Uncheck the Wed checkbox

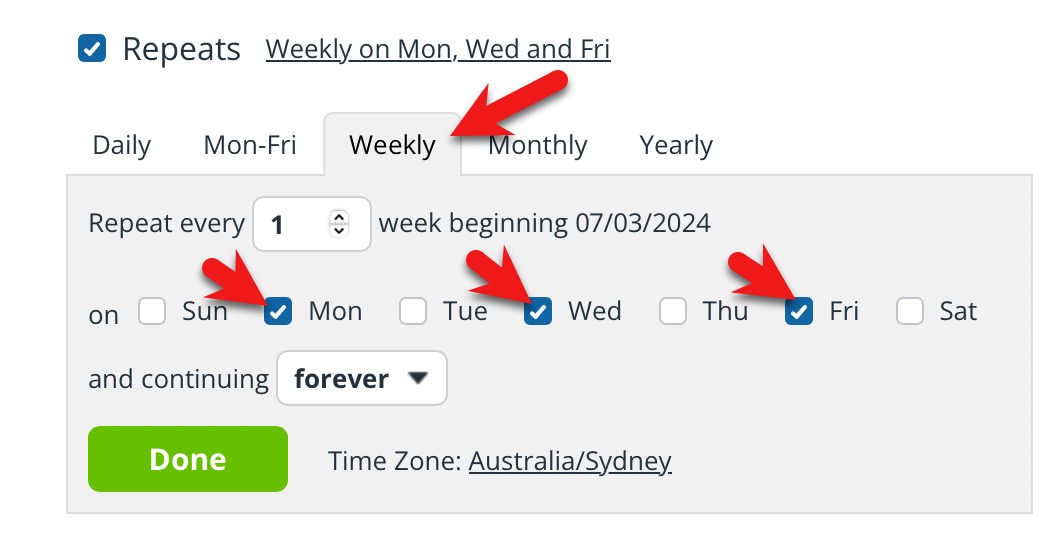coord(538,311)
